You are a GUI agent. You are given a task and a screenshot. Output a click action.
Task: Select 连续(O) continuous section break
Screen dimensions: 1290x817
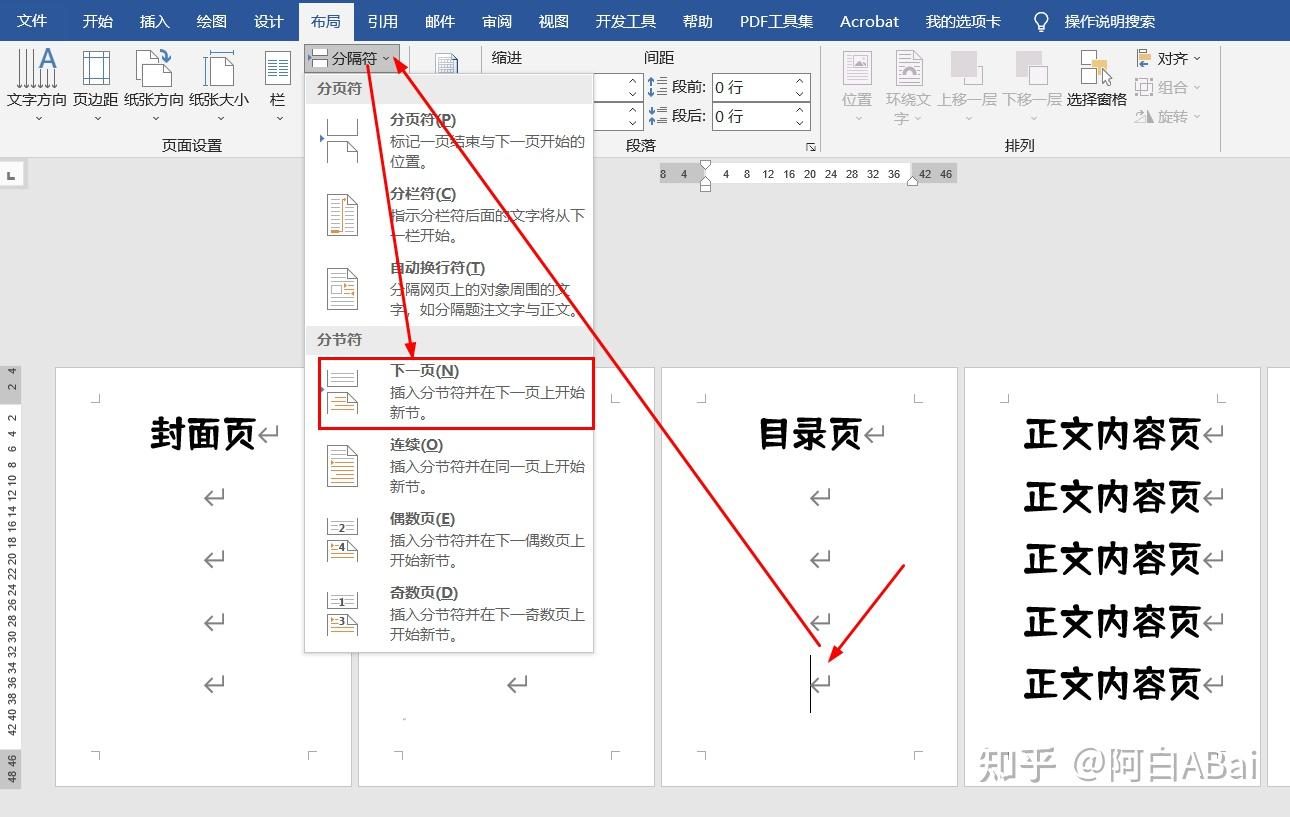tap(450, 466)
